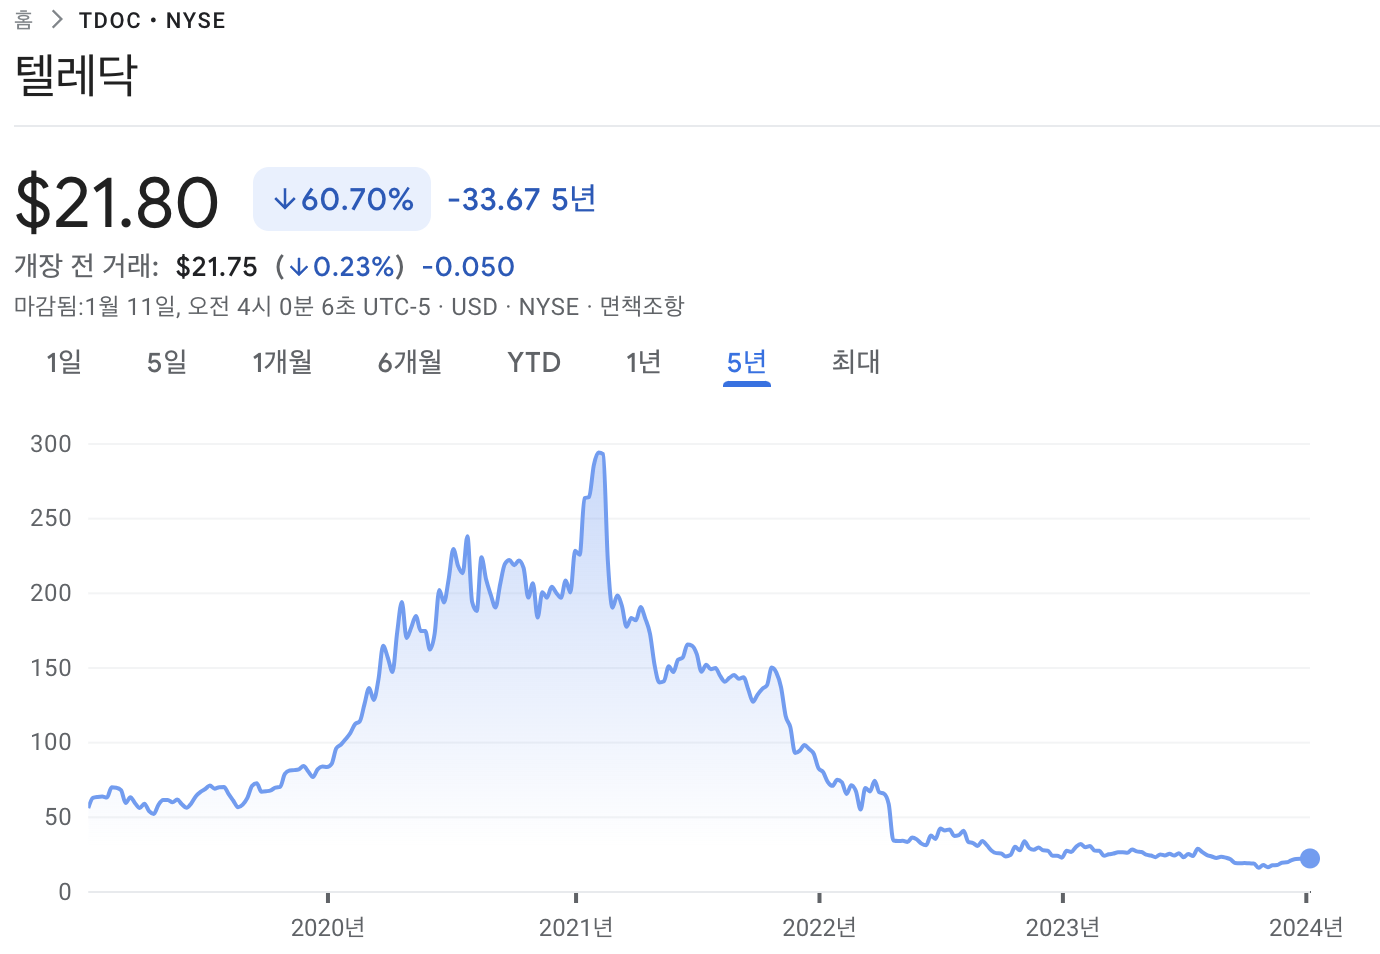Click the down arrow in the 60.70% badge
The image size is (1380, 954).
coord(287,198)
